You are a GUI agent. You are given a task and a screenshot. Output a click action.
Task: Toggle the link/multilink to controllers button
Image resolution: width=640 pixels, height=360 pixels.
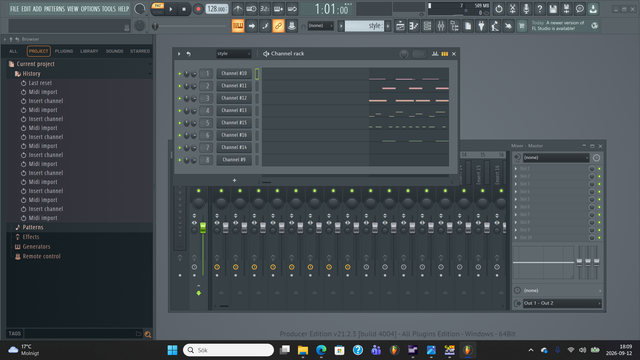coord(278,26)
